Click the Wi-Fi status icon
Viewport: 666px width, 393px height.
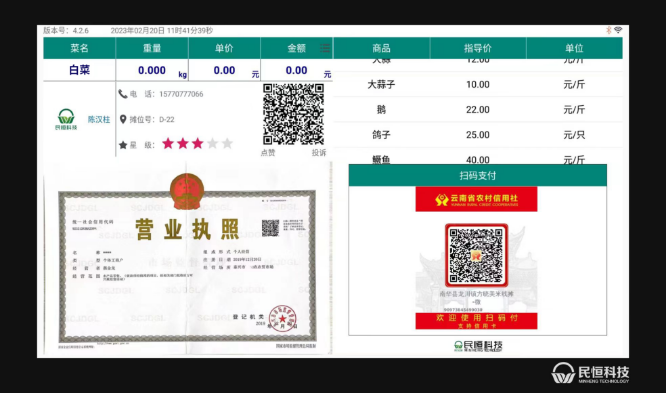618,30
